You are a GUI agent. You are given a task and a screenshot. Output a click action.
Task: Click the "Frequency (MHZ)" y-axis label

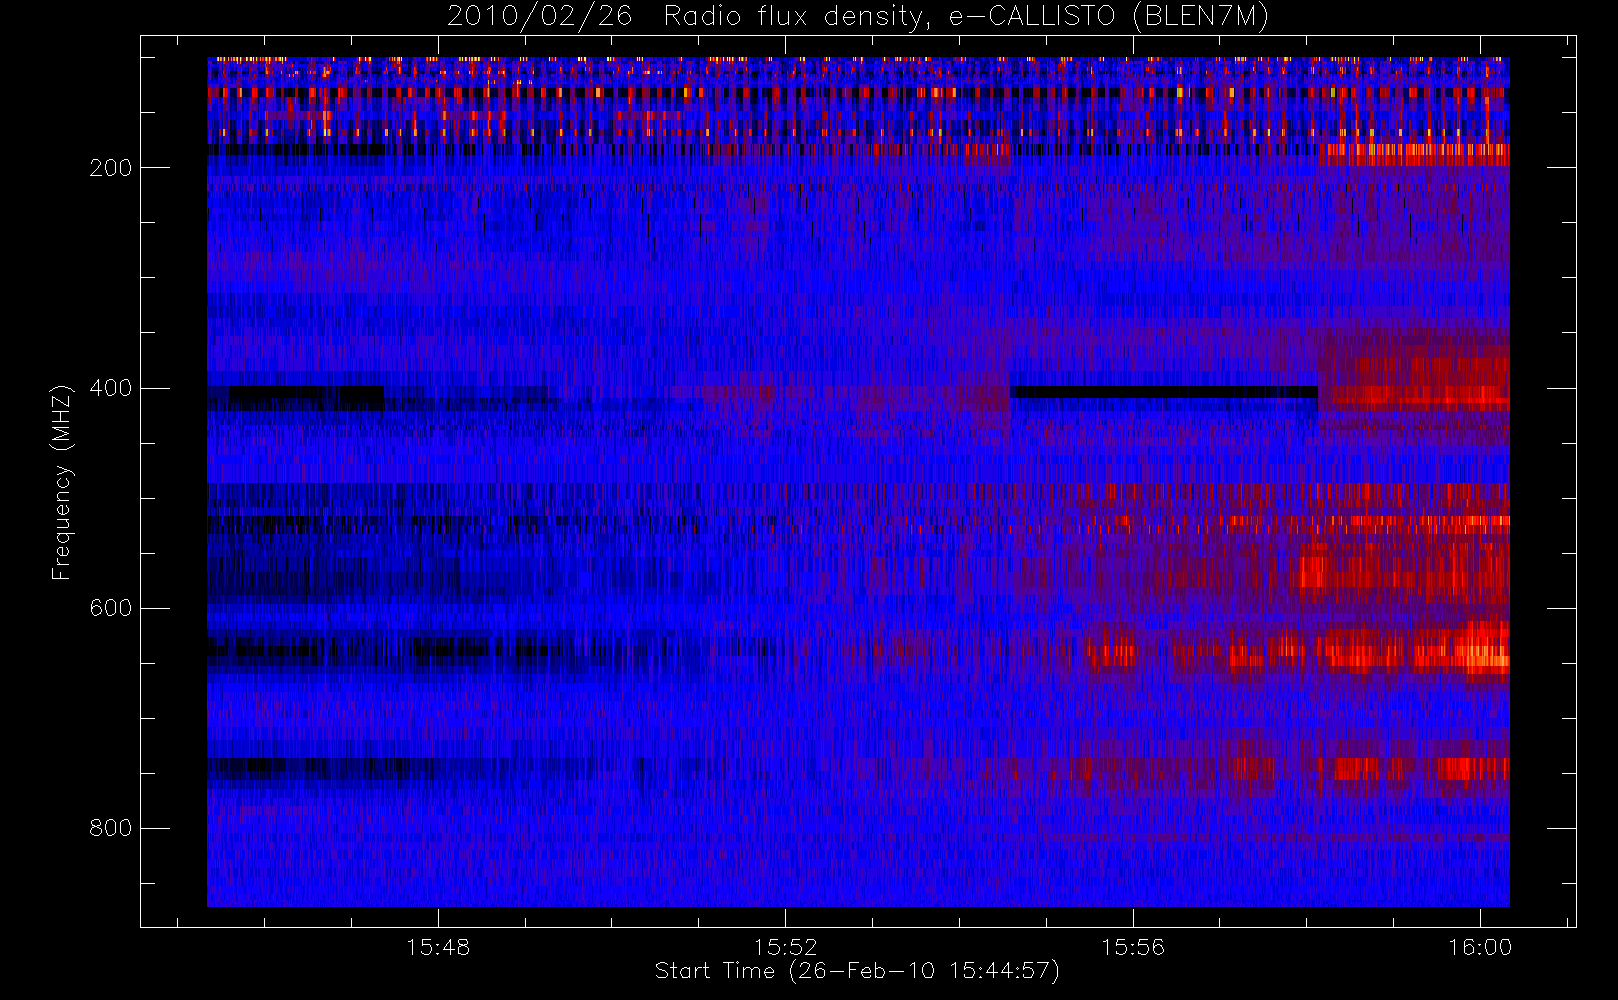coord(61,482)
